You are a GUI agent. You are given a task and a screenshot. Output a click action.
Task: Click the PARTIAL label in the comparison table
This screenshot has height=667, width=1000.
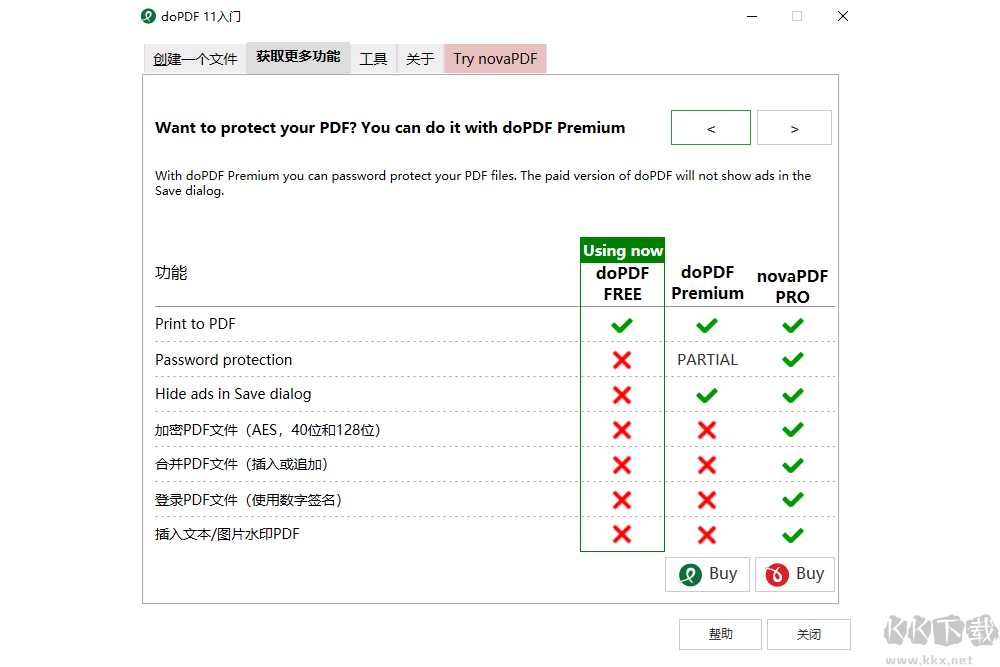coord(707,360)
